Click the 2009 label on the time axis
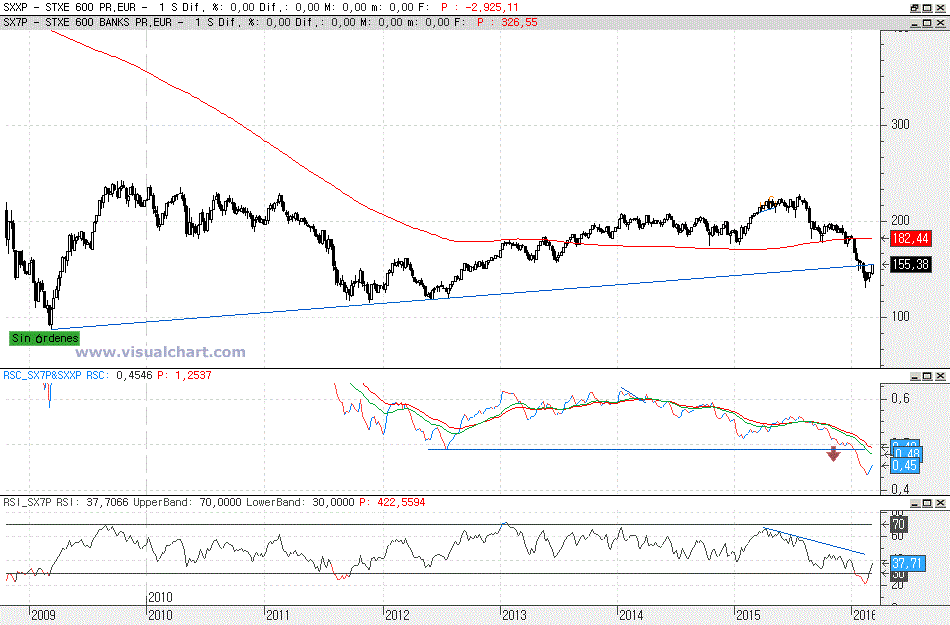This screenshot has height=625, width=950. pyautogui.click(x=43, y=616)
